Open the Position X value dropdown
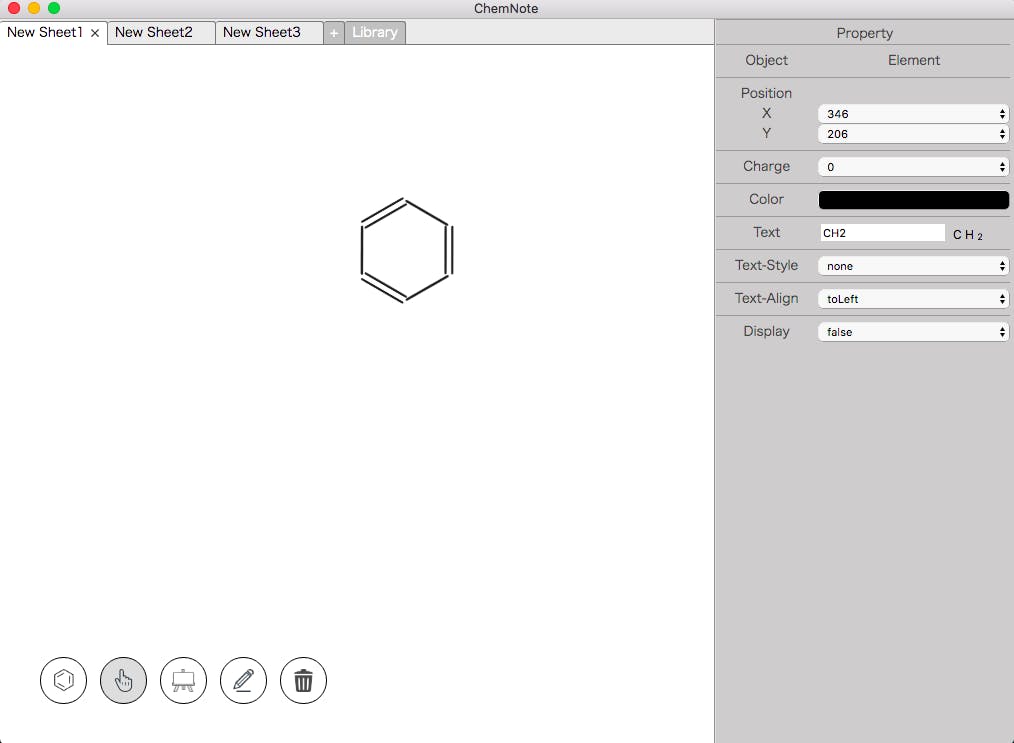Viewport: 1014px width, 743px height. coord(913,114)
